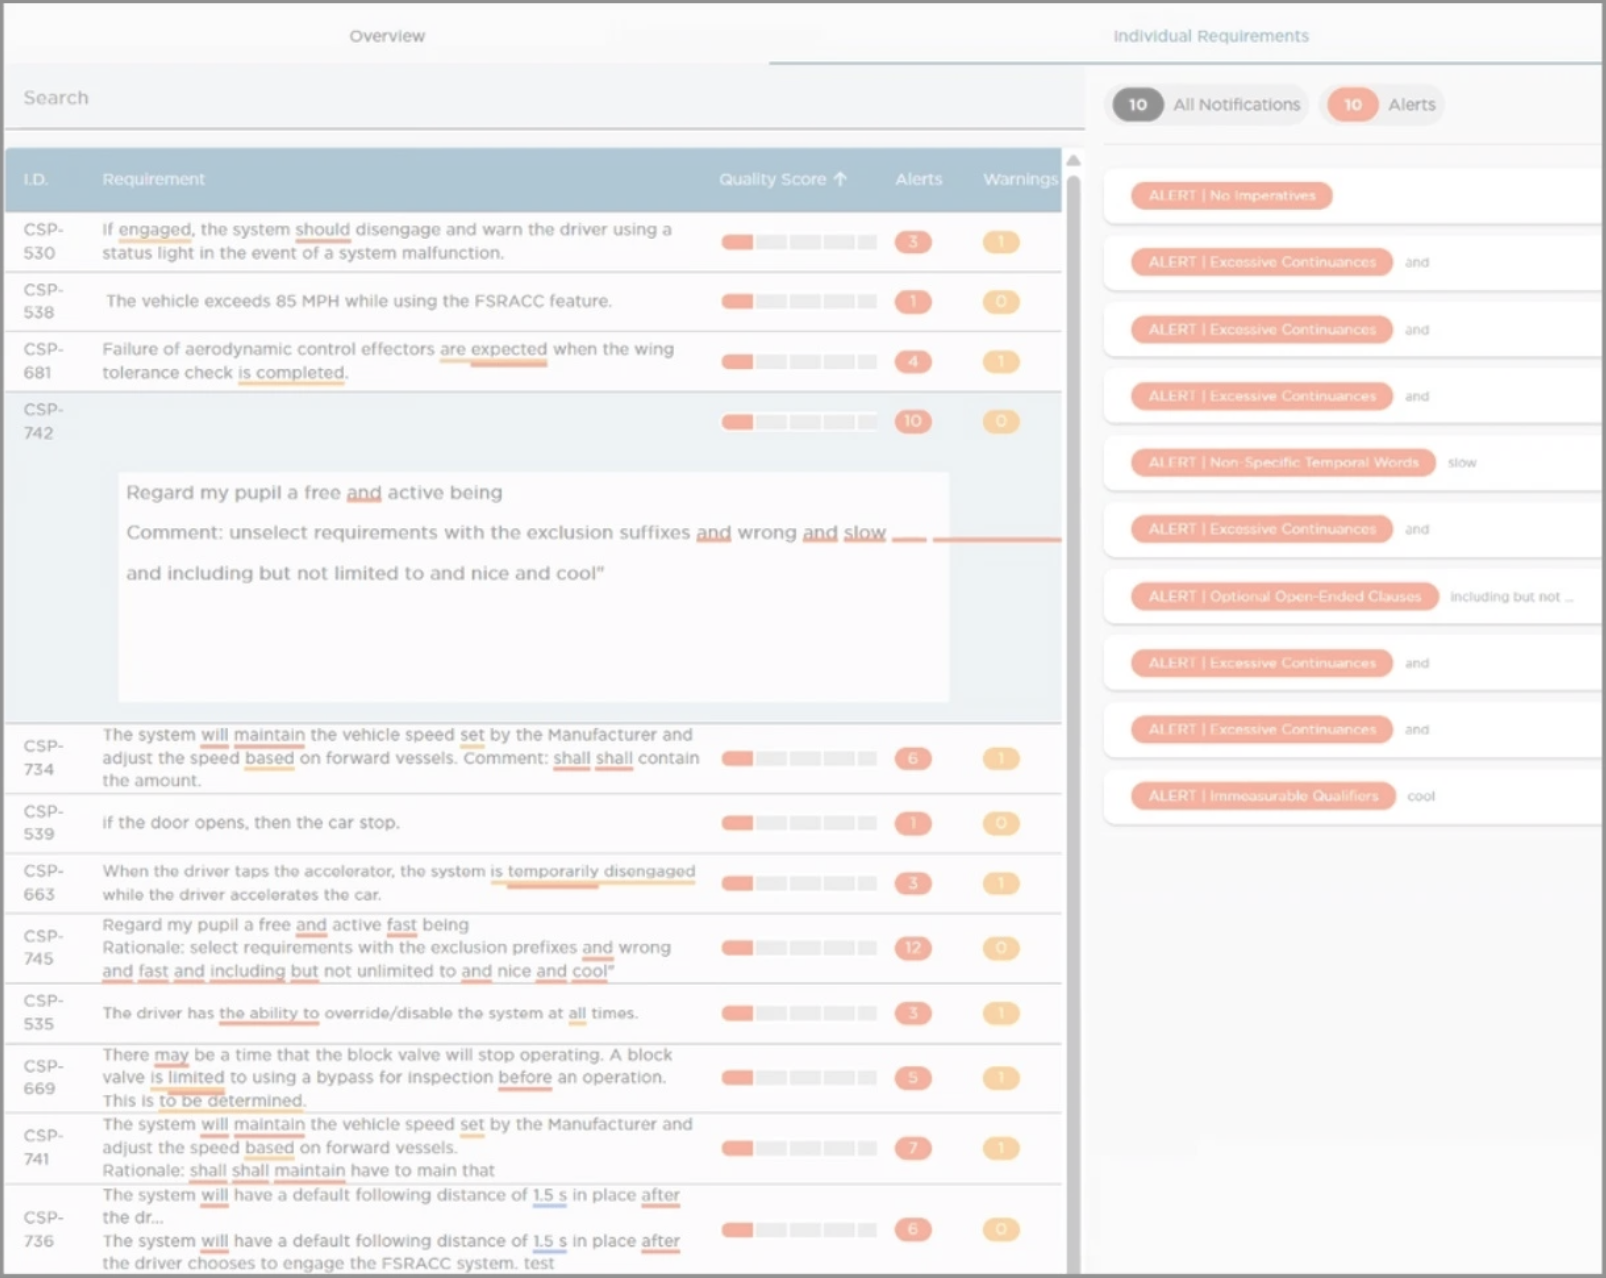Viewport: 1606px width, 1278px height.
Task: Filter by Alerts chip
Action: 1386,104
